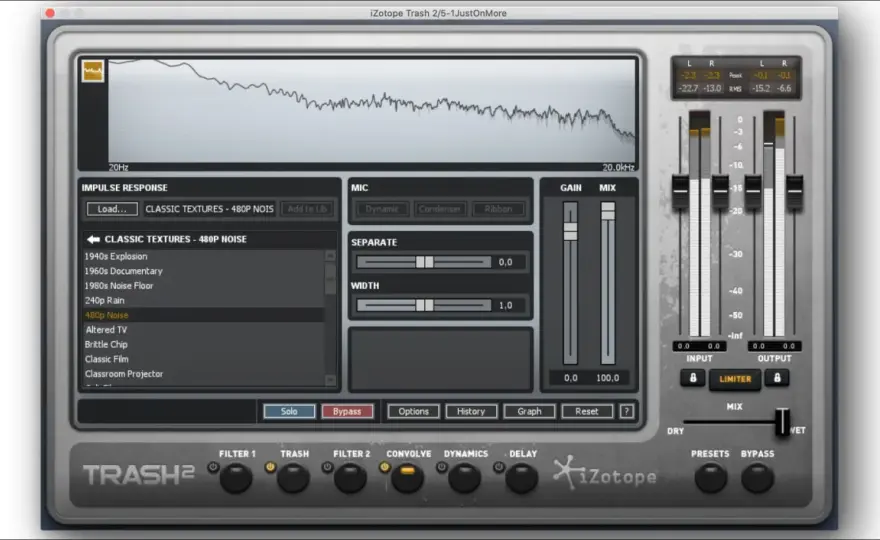Click the help question mark button

click(x=626, y=411)
